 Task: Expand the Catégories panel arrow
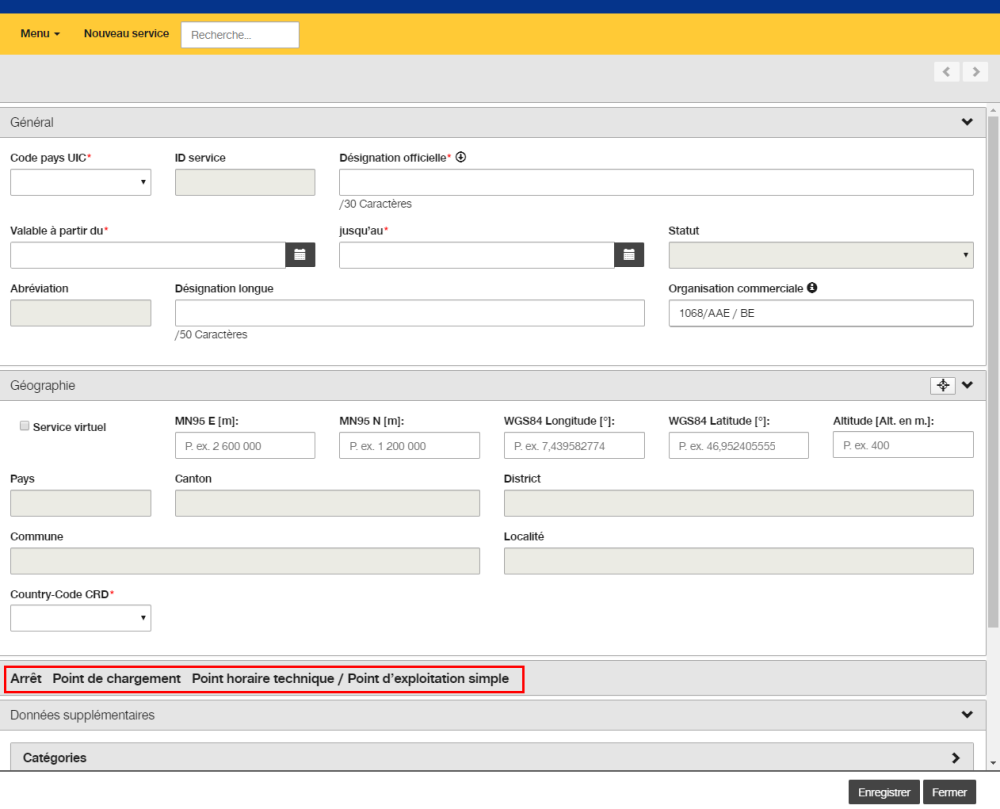tap(955, 757)
